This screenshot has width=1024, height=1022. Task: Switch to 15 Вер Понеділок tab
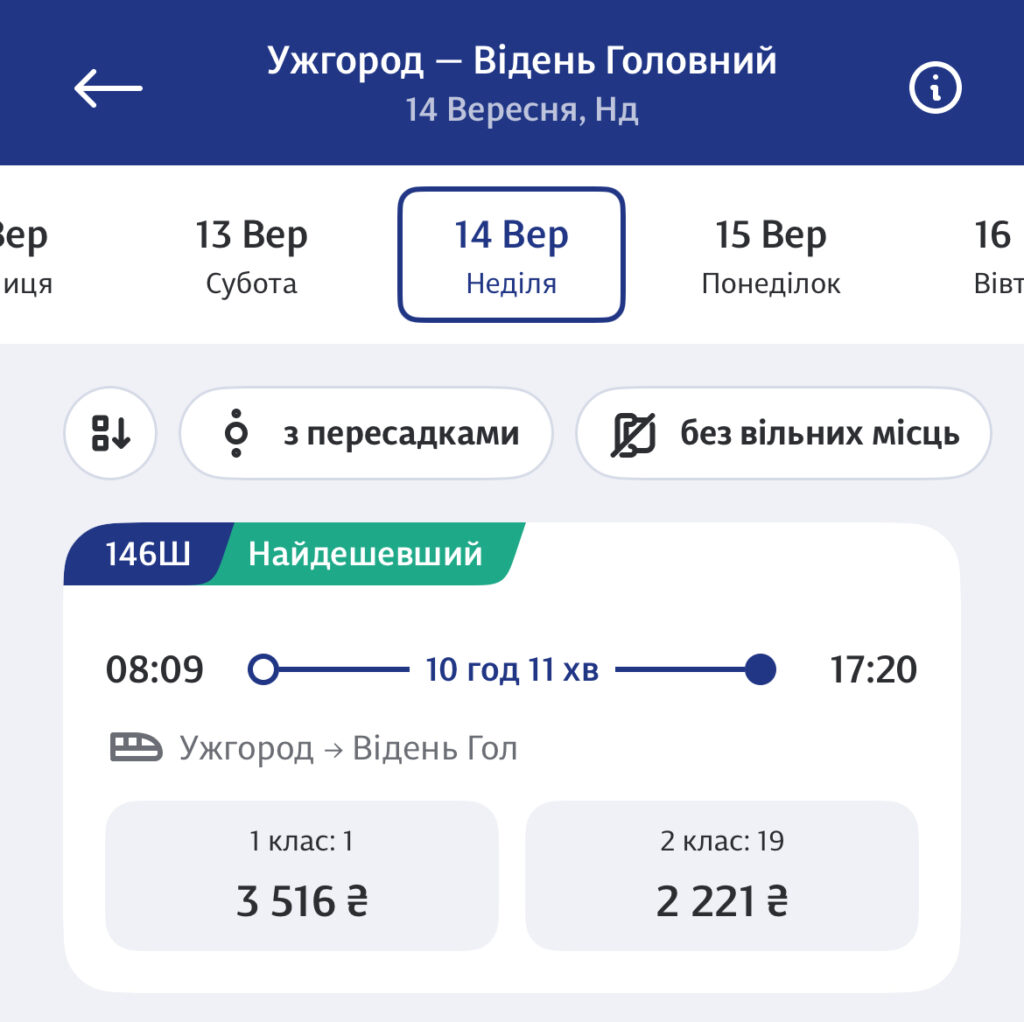click(770, 255)
